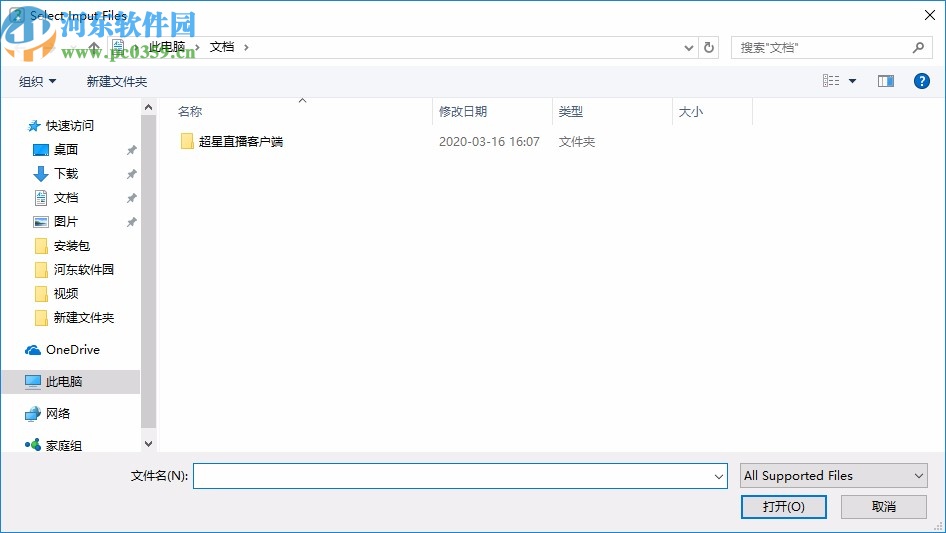Click modified date 2020-03-16 16:07

click(x=489, y=142)
